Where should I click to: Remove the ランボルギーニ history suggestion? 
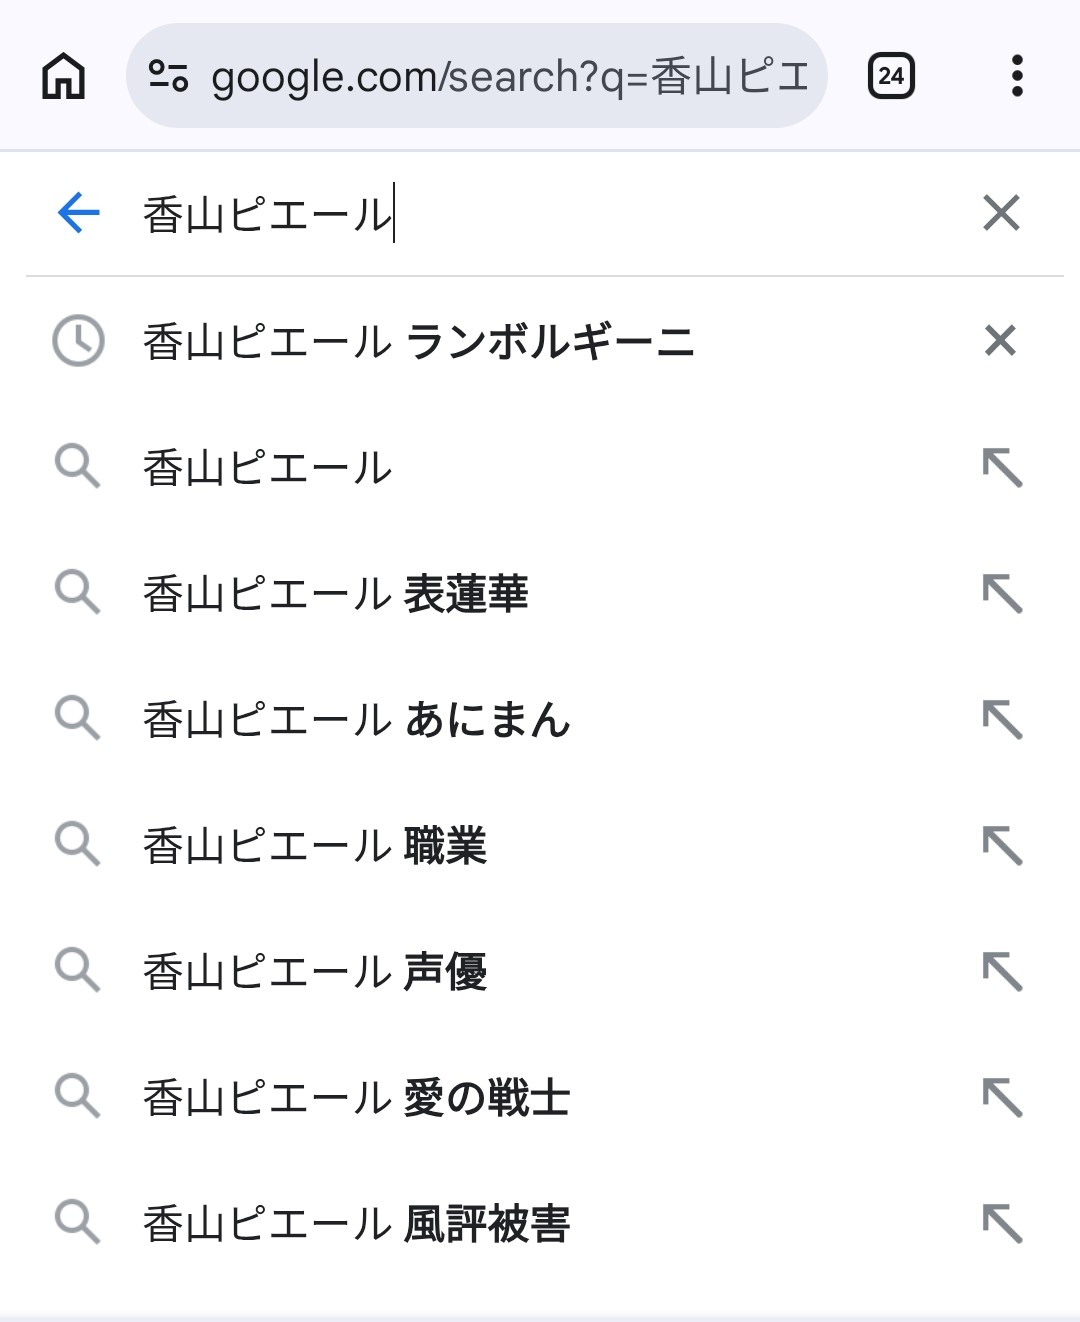tap(1000, 341)
